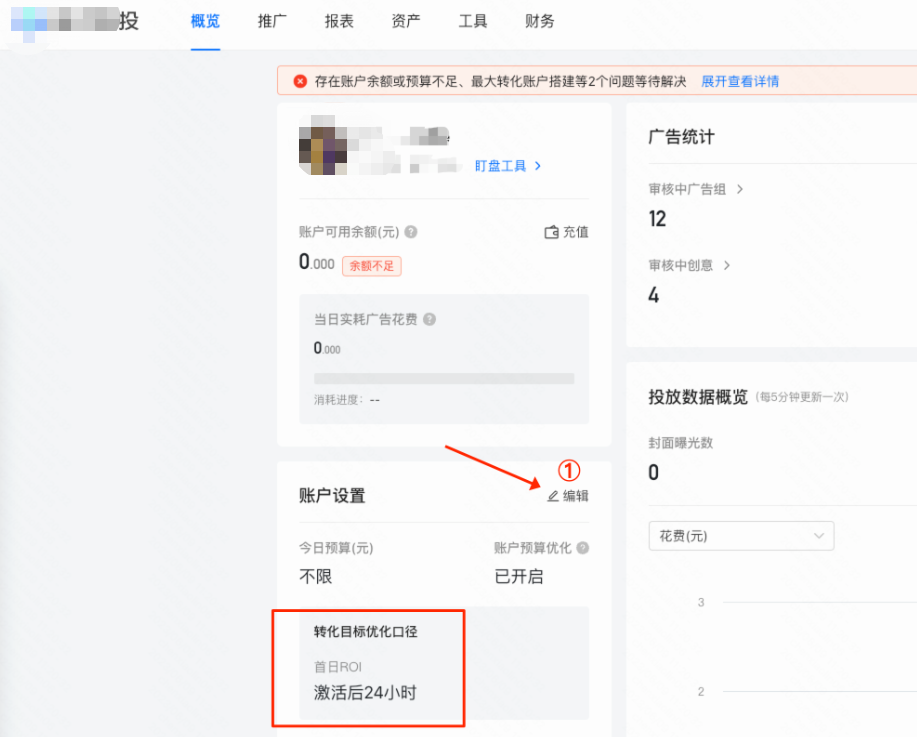Viewport: 917px width, 737px height.
Task: Click the help icon next to 账户预算优化
Action: click(x=583, y=548)
